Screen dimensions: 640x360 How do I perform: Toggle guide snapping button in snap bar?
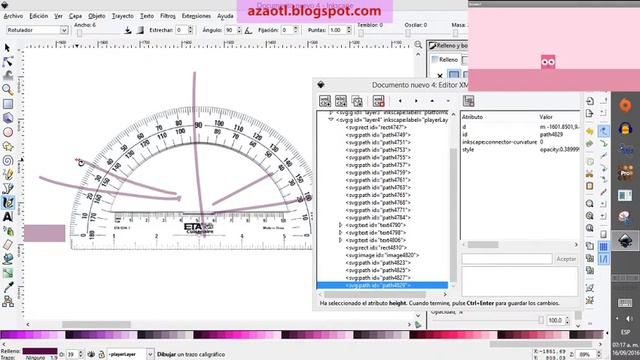click(604, 259)
